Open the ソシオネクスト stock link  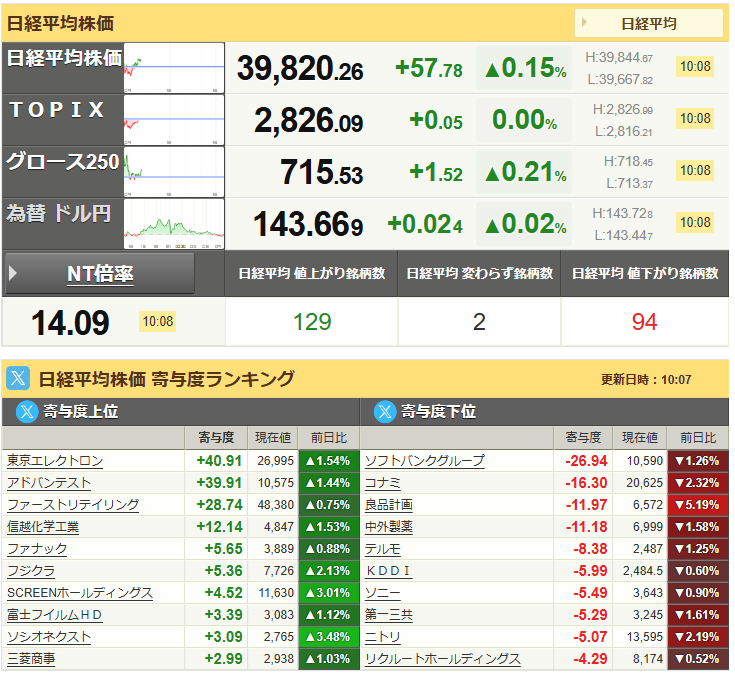[x=49, y=637]
